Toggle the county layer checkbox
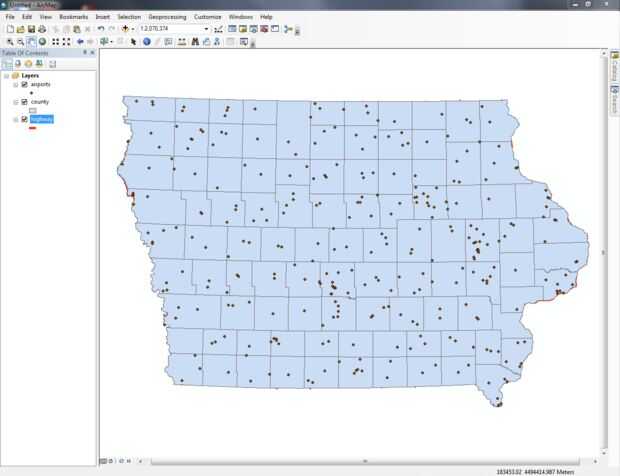This screenshot has height=476, width=620. point(25,102)
